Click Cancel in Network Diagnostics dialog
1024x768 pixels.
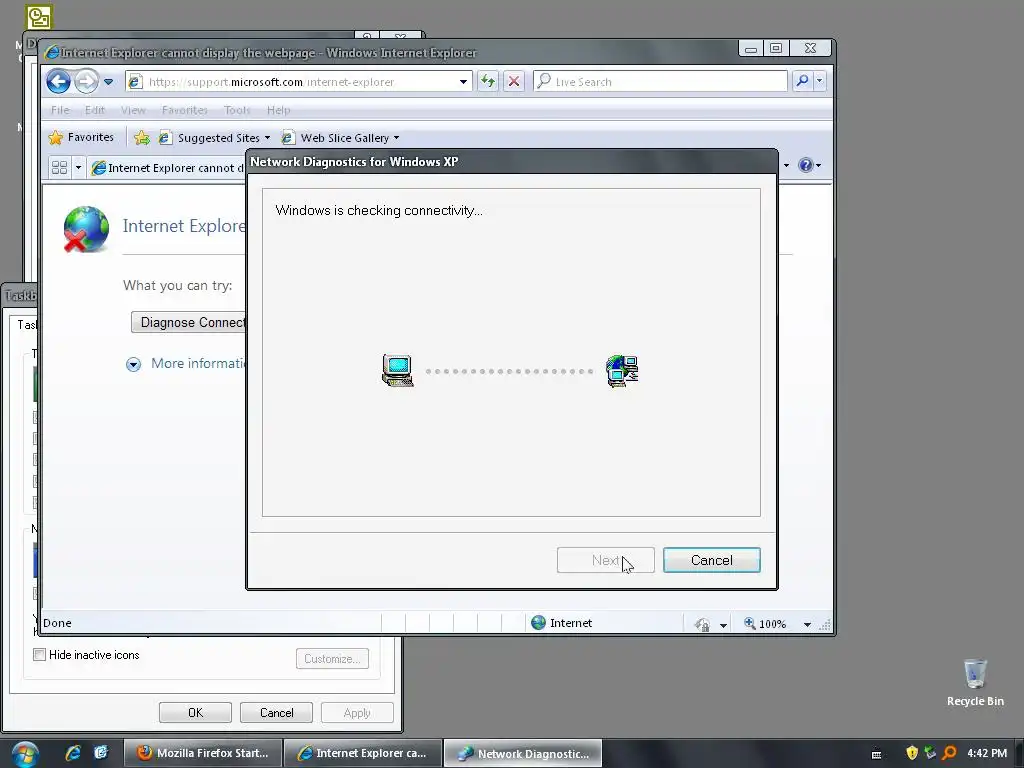tap(712, 560)
